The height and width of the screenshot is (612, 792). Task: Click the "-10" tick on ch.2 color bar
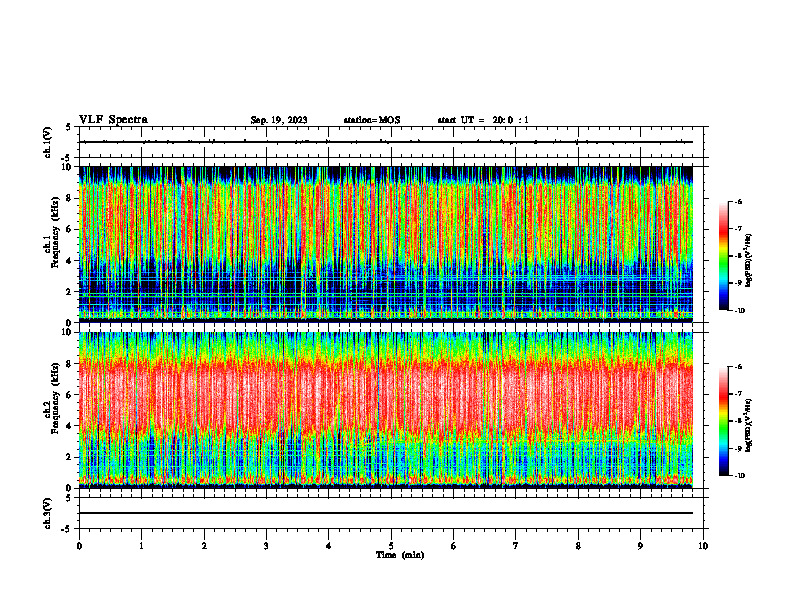coord(739,476)
